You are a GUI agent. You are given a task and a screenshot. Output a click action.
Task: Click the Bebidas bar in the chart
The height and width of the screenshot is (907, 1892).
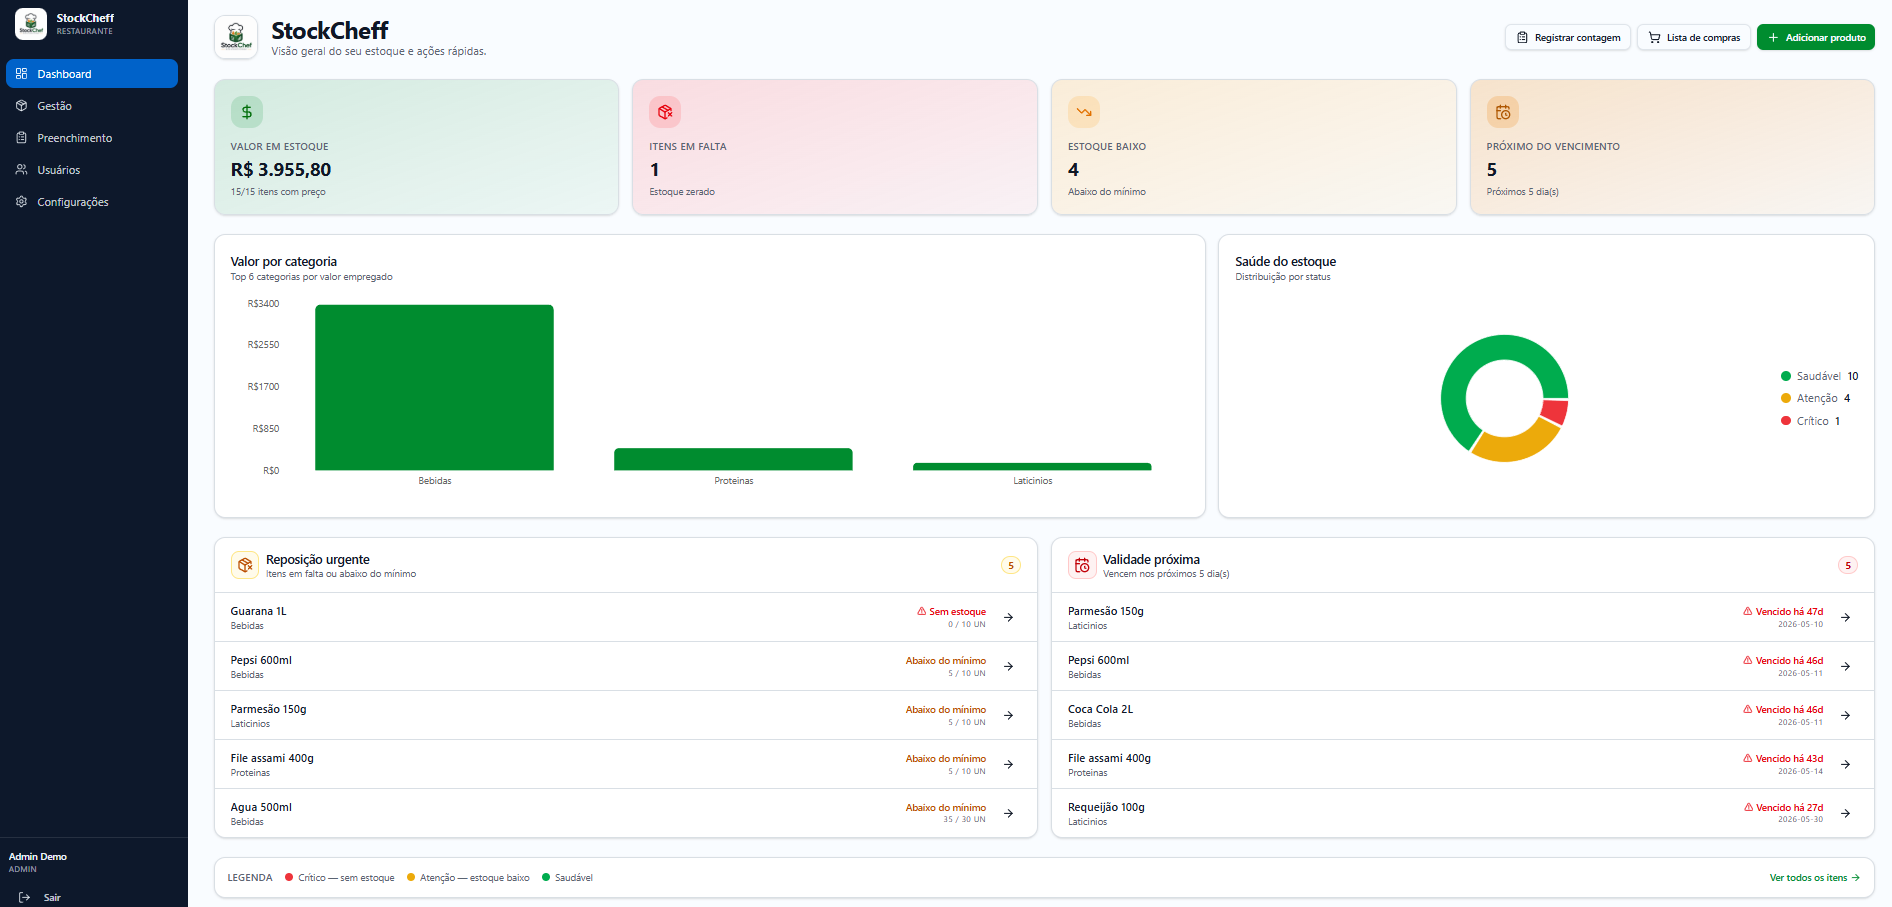(x=434, y=387)
